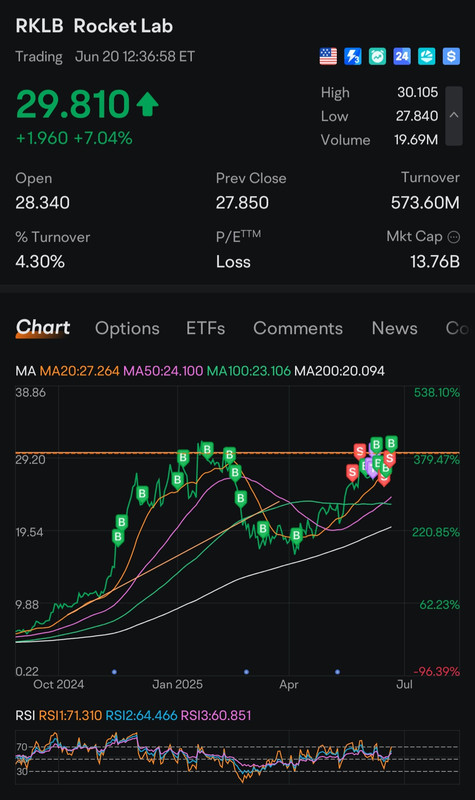The height and width of the screenshot is (800, 475).
Task: Tap the 29.20 price axis label
Action: click(31, 459)
